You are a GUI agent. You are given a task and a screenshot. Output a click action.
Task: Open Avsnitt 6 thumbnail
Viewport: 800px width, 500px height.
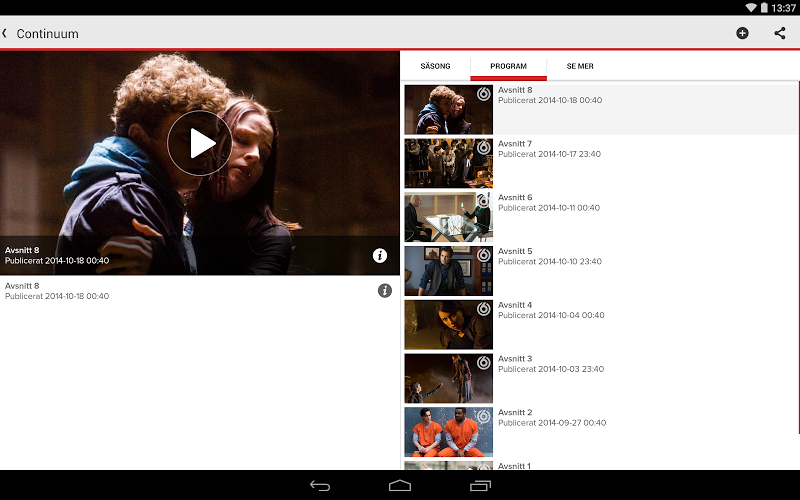pos(448,217)
